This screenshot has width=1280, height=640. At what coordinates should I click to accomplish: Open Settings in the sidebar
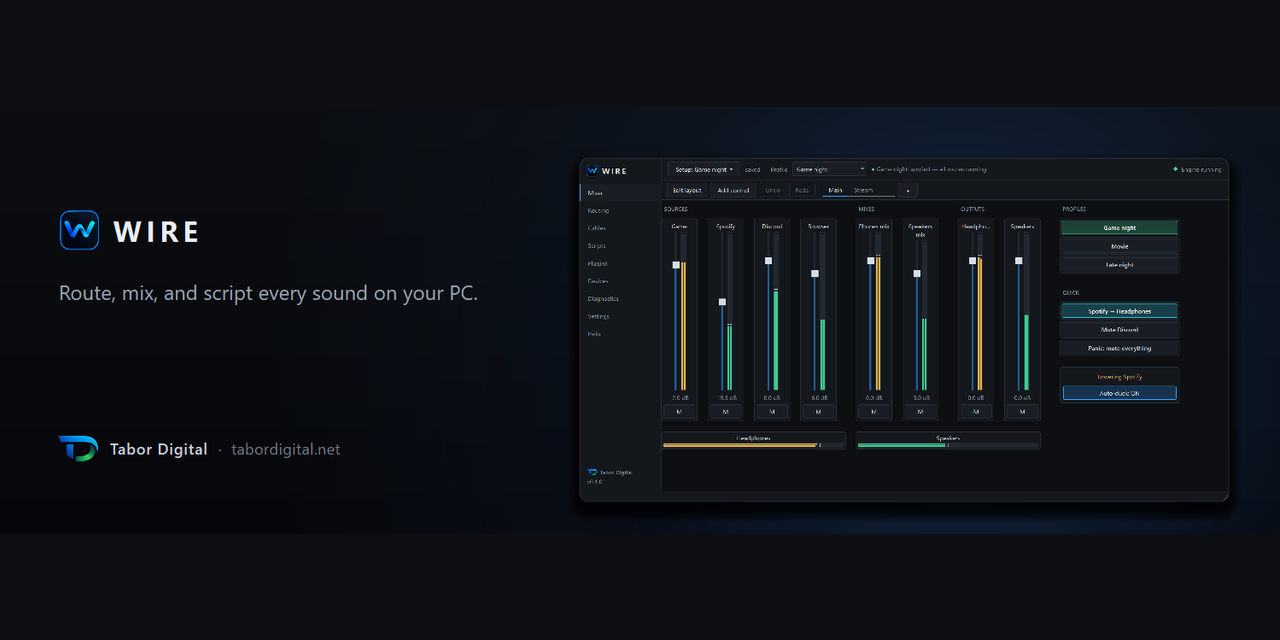[x=620, y=316]
